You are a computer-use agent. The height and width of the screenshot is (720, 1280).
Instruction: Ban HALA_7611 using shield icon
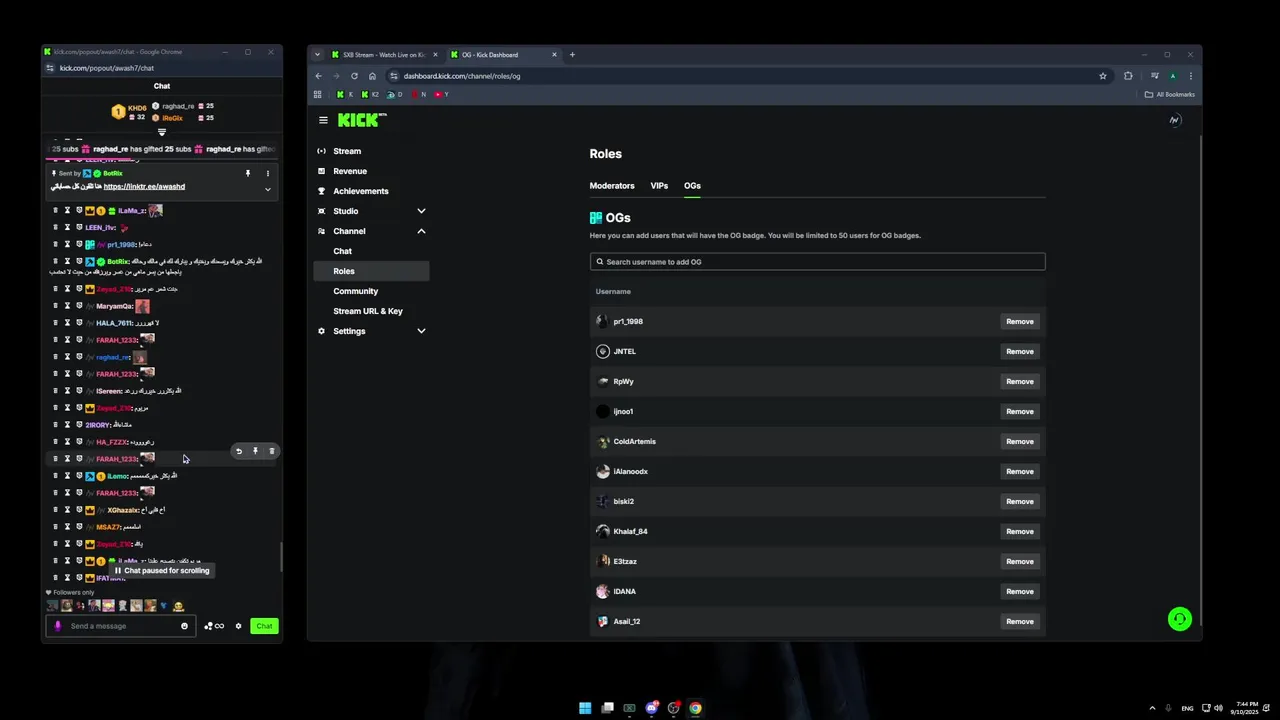click(x=79, y=323)
